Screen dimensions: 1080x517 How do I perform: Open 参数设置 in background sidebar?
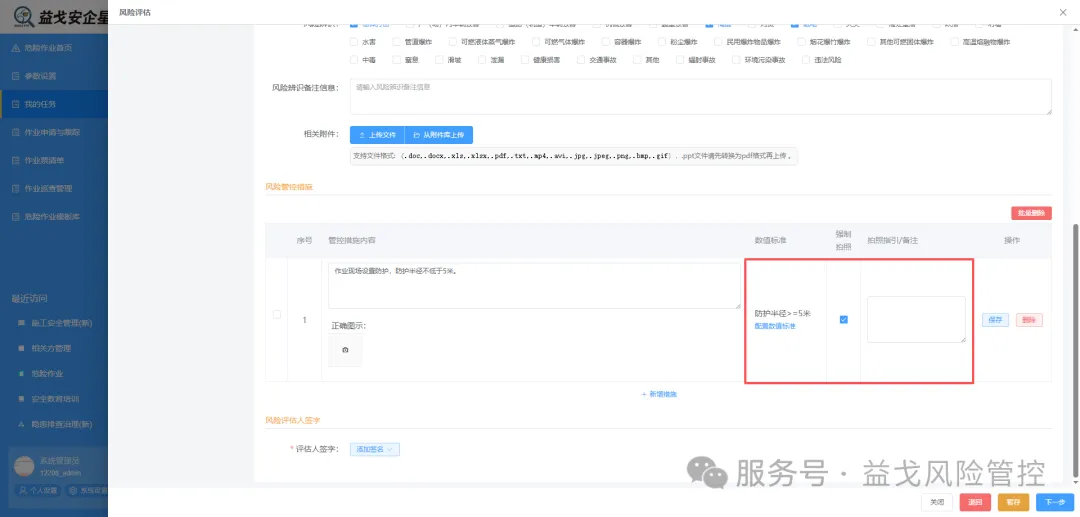pos(54,76)
